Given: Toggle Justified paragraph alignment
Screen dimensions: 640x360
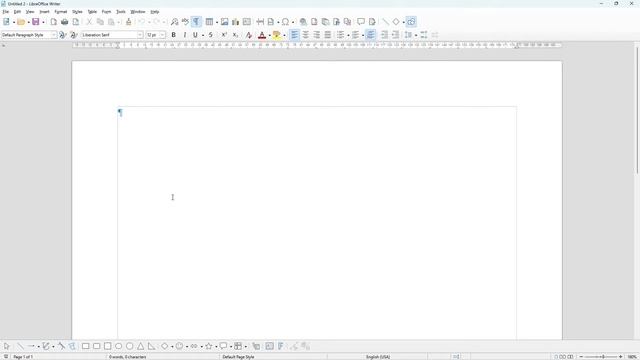Looking at the screenshot, I should [327, 35].
